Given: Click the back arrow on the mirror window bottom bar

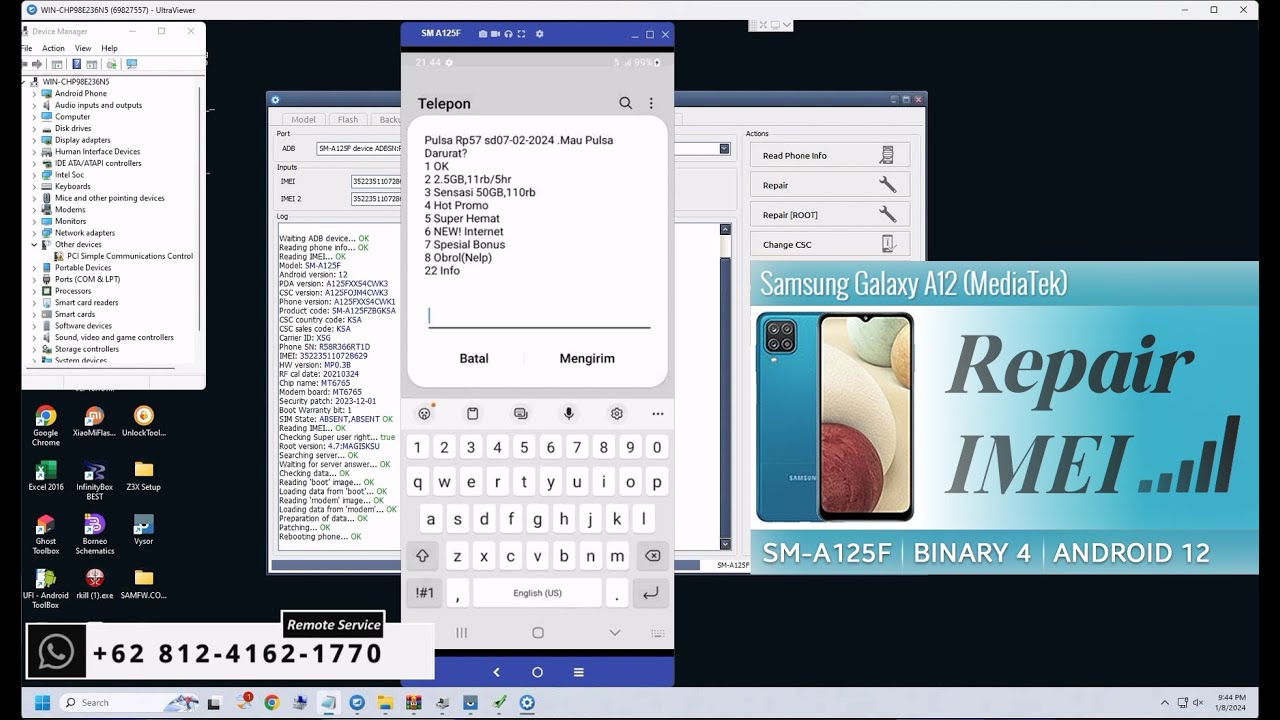Looking at the screenshot, I should pyautogui.click(x=496, y=672).
